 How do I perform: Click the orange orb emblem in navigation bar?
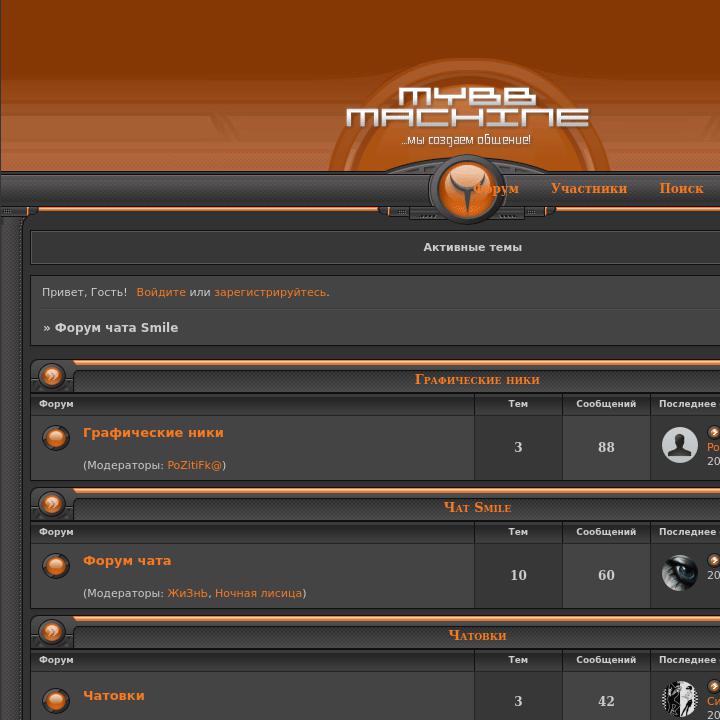(x=467, y=189)
